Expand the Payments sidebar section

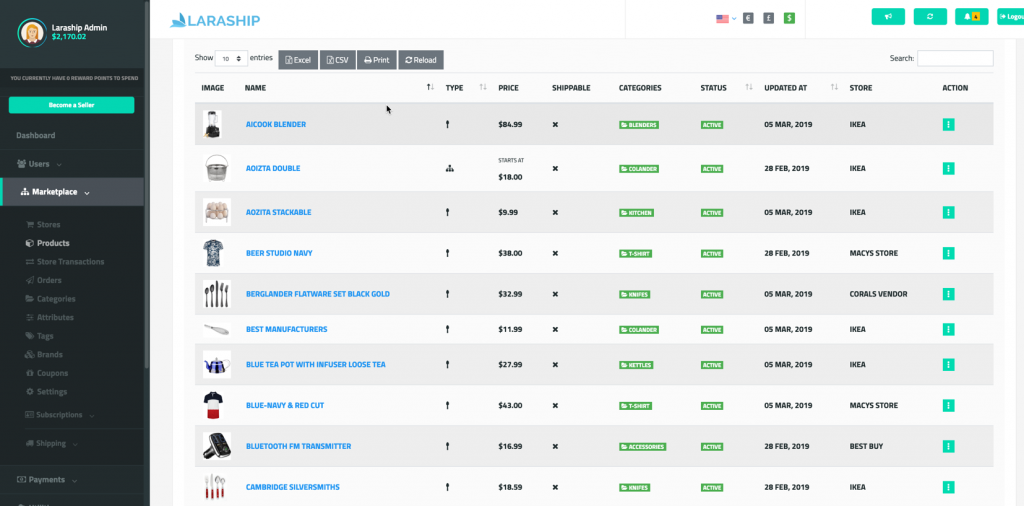pos(46,480)
